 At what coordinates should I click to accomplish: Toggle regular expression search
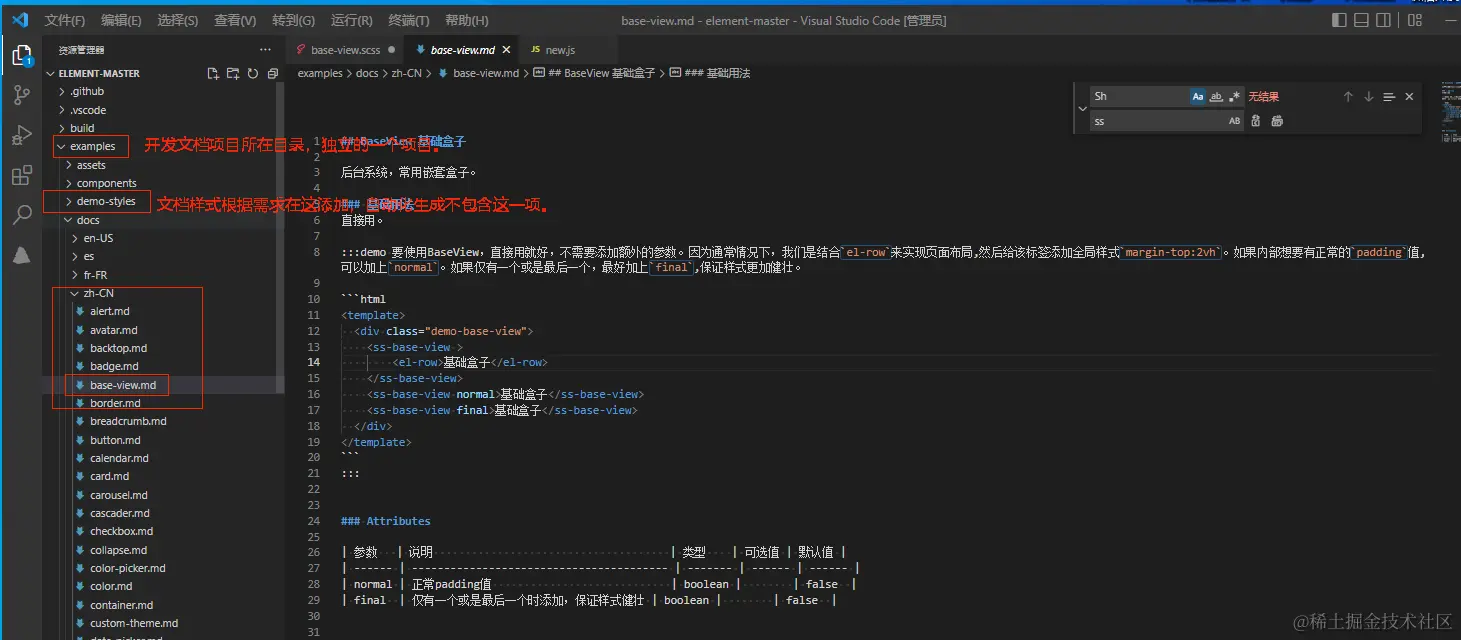[1234, 97]
